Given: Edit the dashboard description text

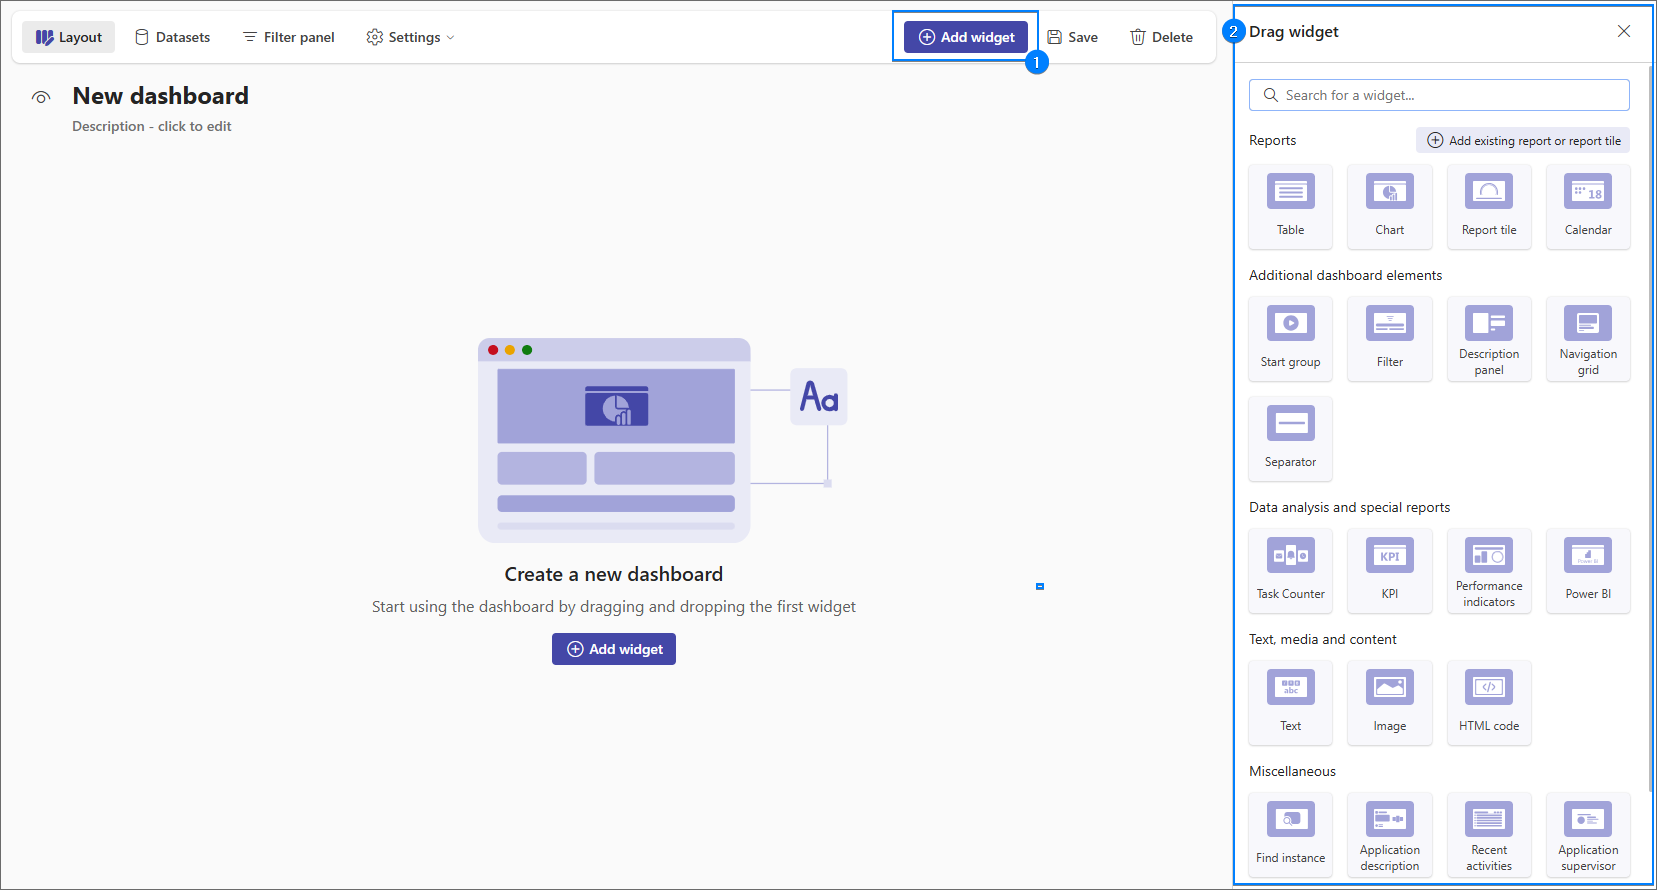Looking at the screenshot, I should tap(152, 126).
